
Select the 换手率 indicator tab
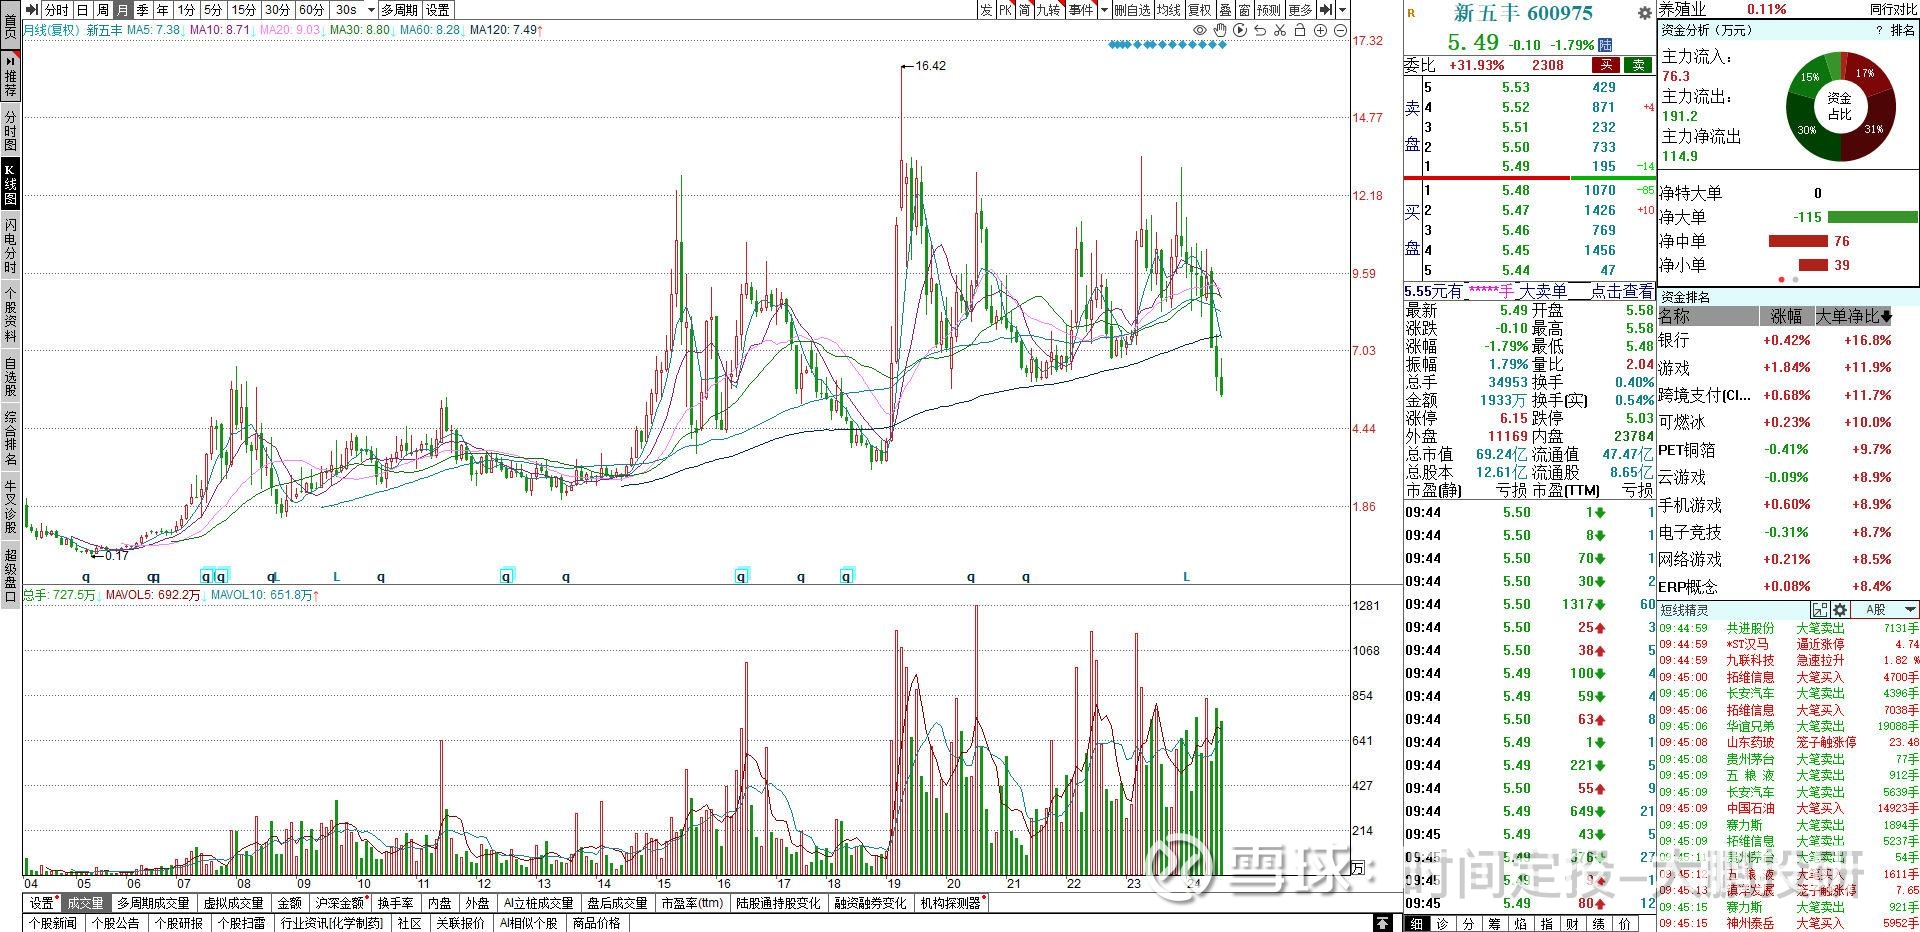(396, 903)
